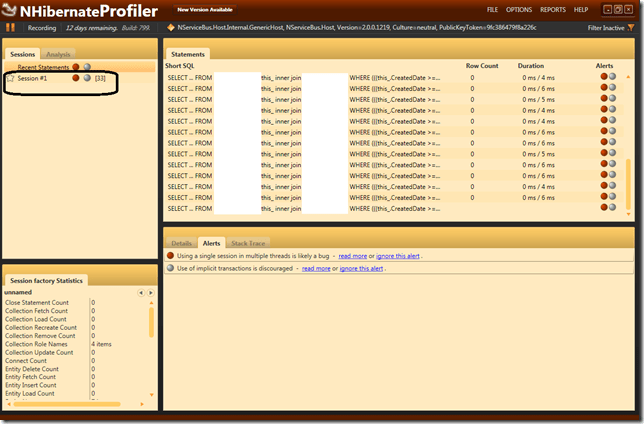Viewport: 644px width, 424px height.
Task: Ignore the implicit transactions alert
Action: point(361,268)
